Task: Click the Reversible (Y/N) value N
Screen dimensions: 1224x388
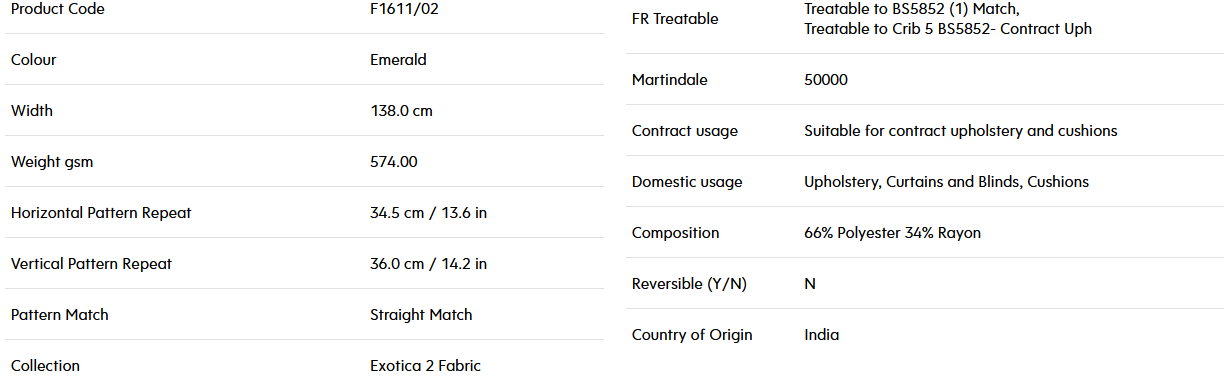Action: click(x=810, y=284)
